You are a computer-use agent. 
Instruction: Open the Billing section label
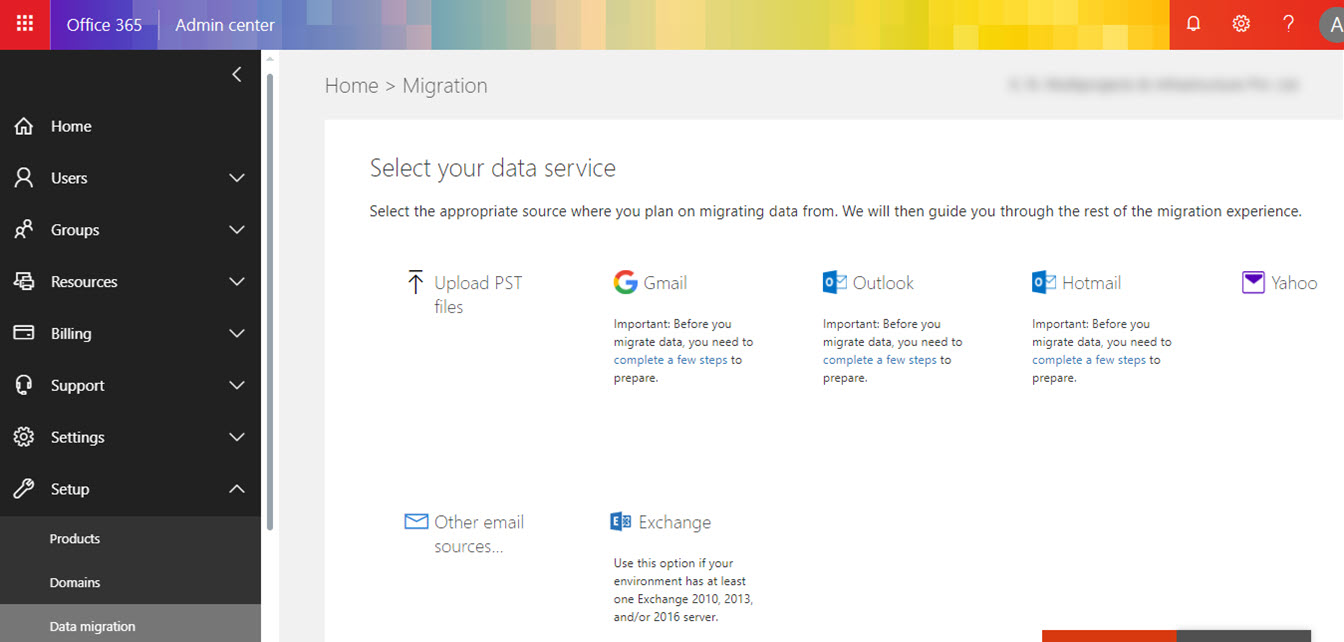tap(71, 333)
